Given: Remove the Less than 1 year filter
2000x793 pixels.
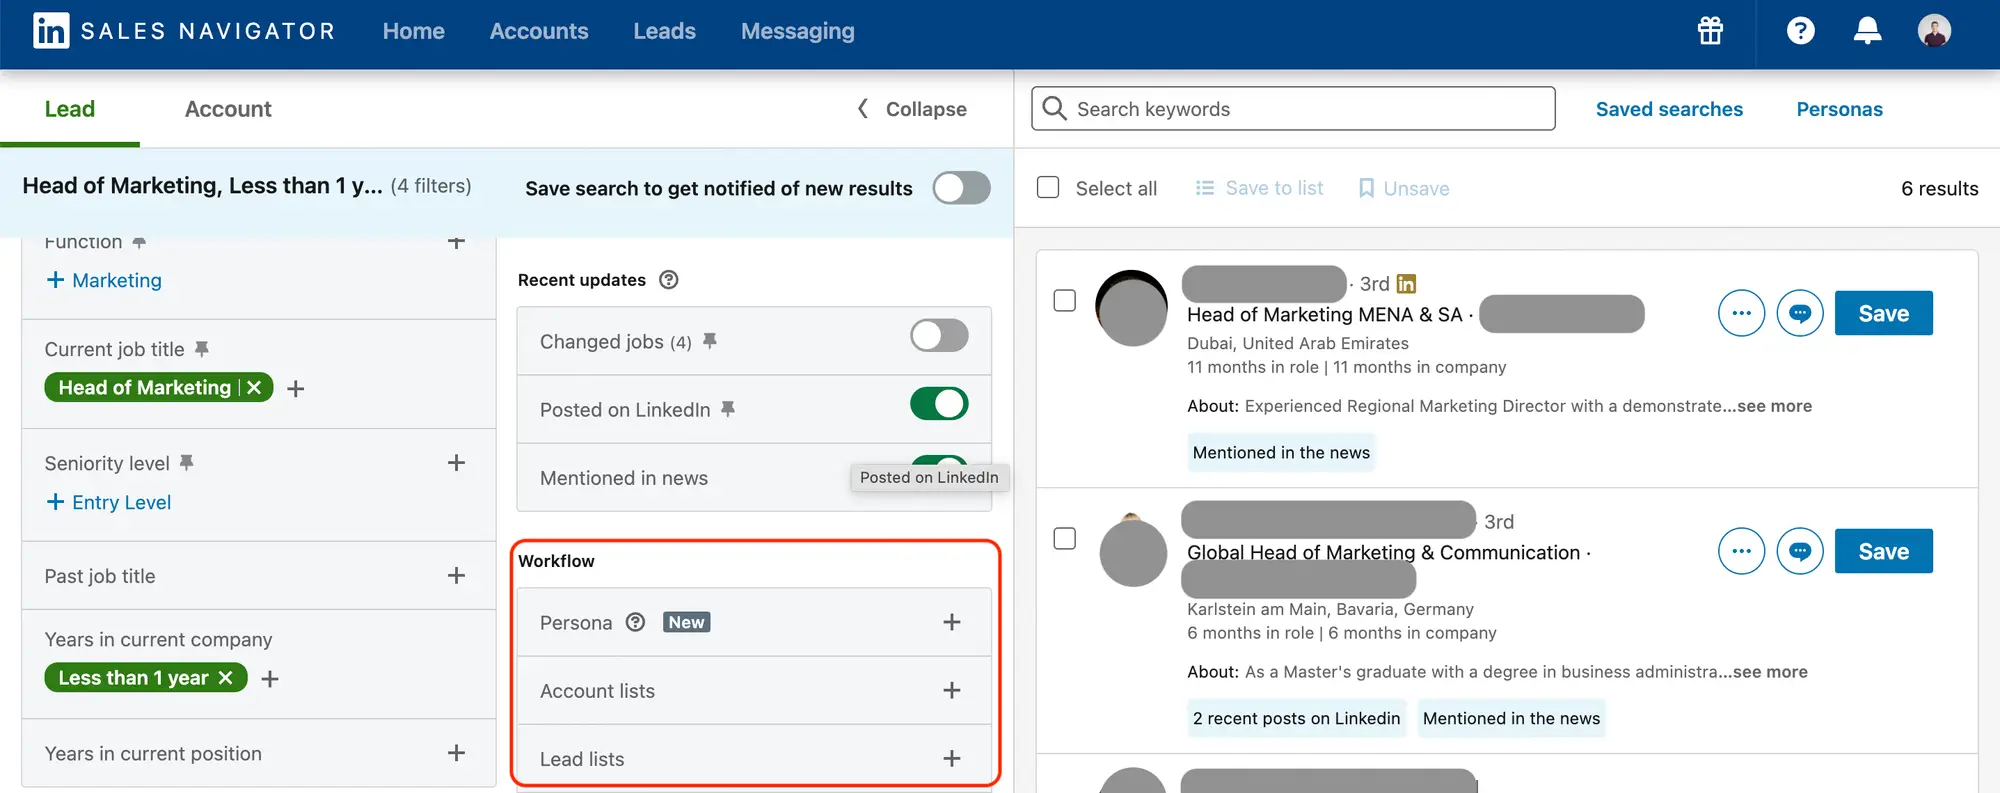Looking at the screenshot, I should (x=226, y=678).
